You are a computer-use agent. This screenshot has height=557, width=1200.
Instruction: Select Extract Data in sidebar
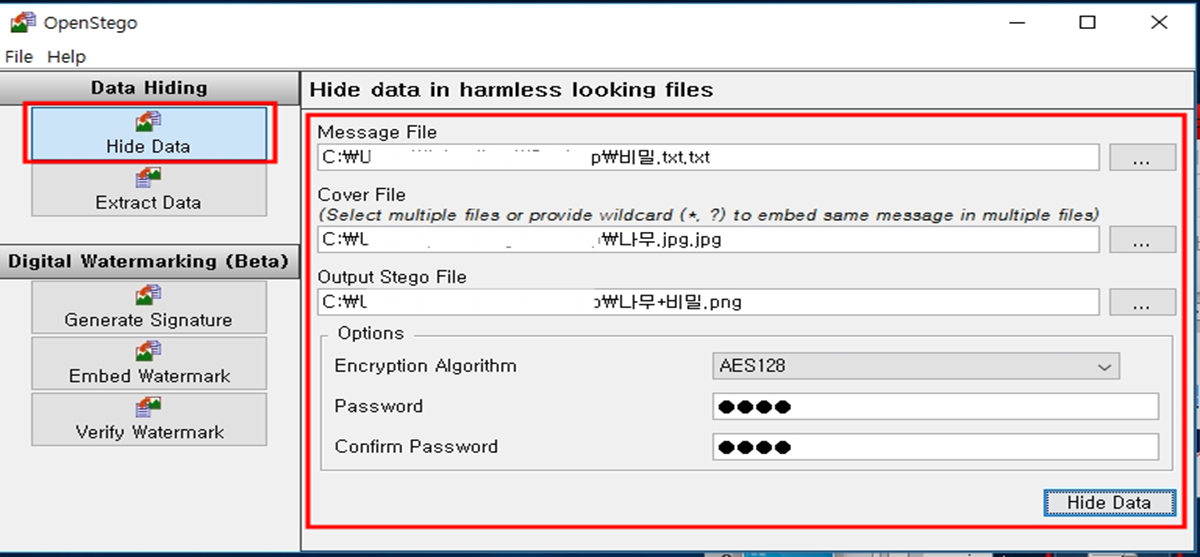click(149, 190)
